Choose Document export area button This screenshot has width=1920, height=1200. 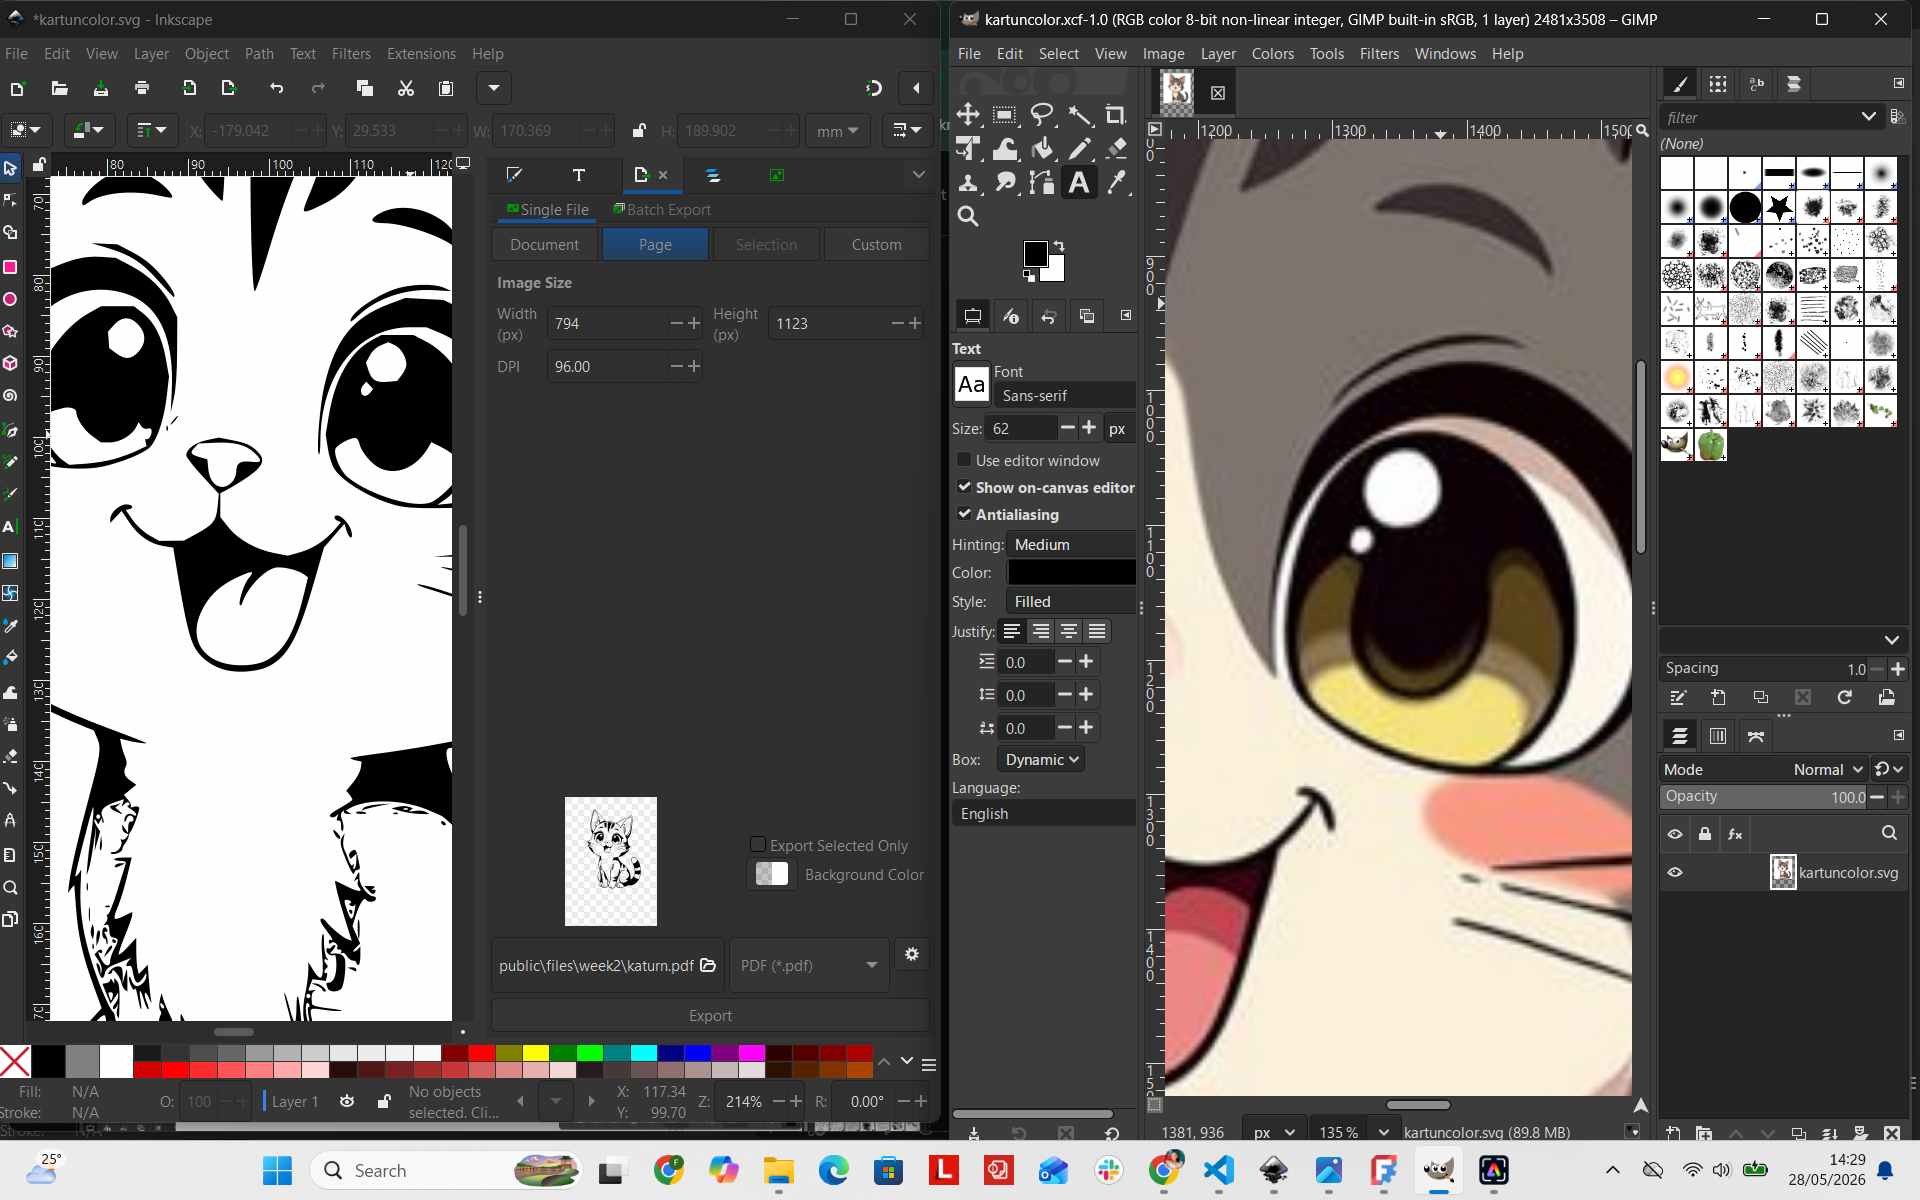(544, 244)
